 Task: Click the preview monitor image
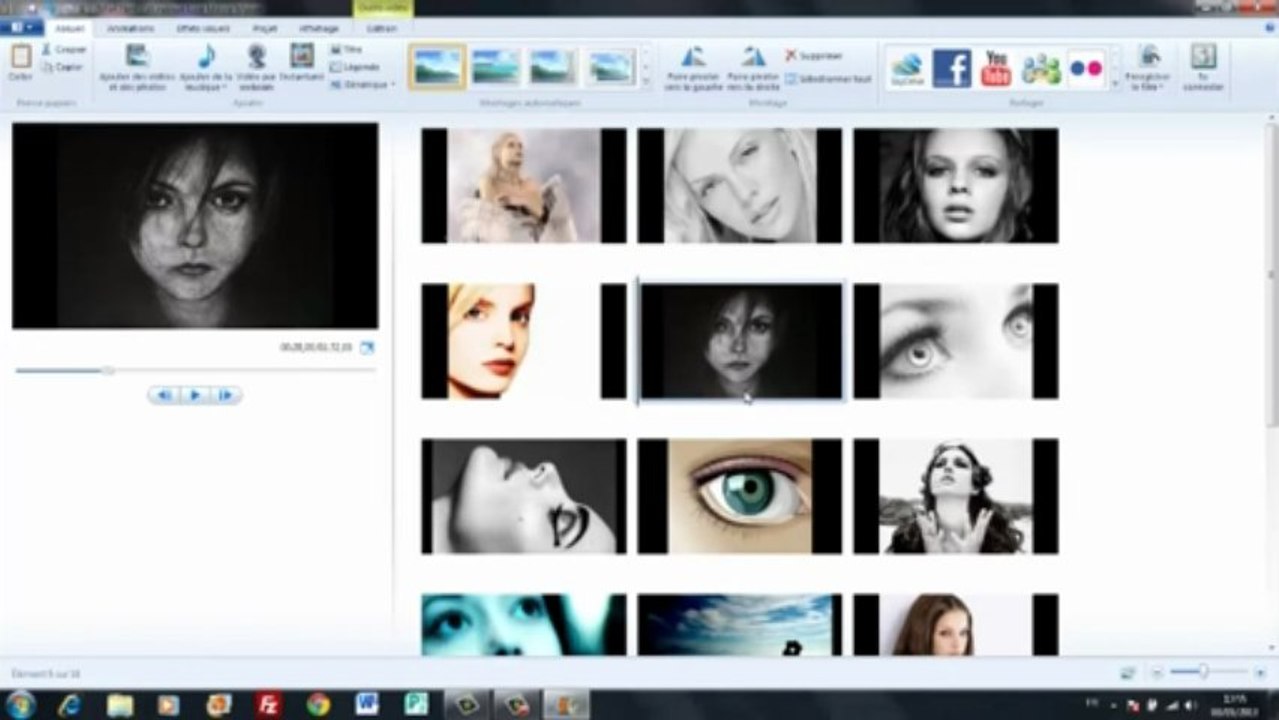(195, 226)
